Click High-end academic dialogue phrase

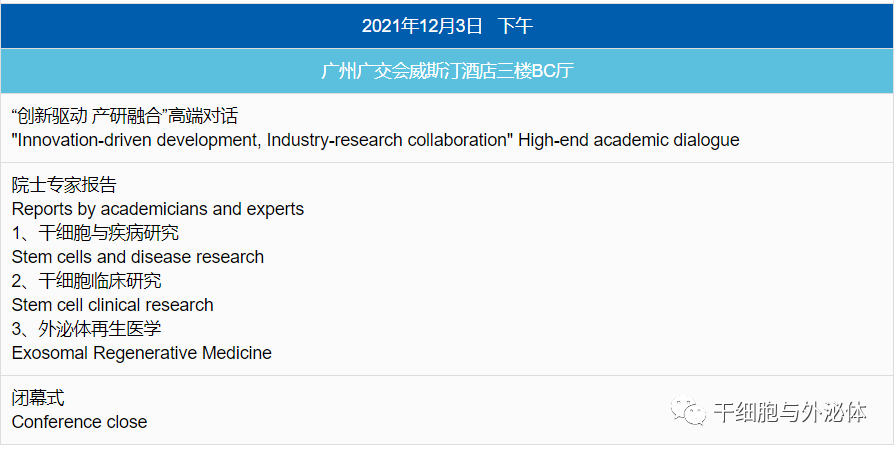(x=629, y=140)
